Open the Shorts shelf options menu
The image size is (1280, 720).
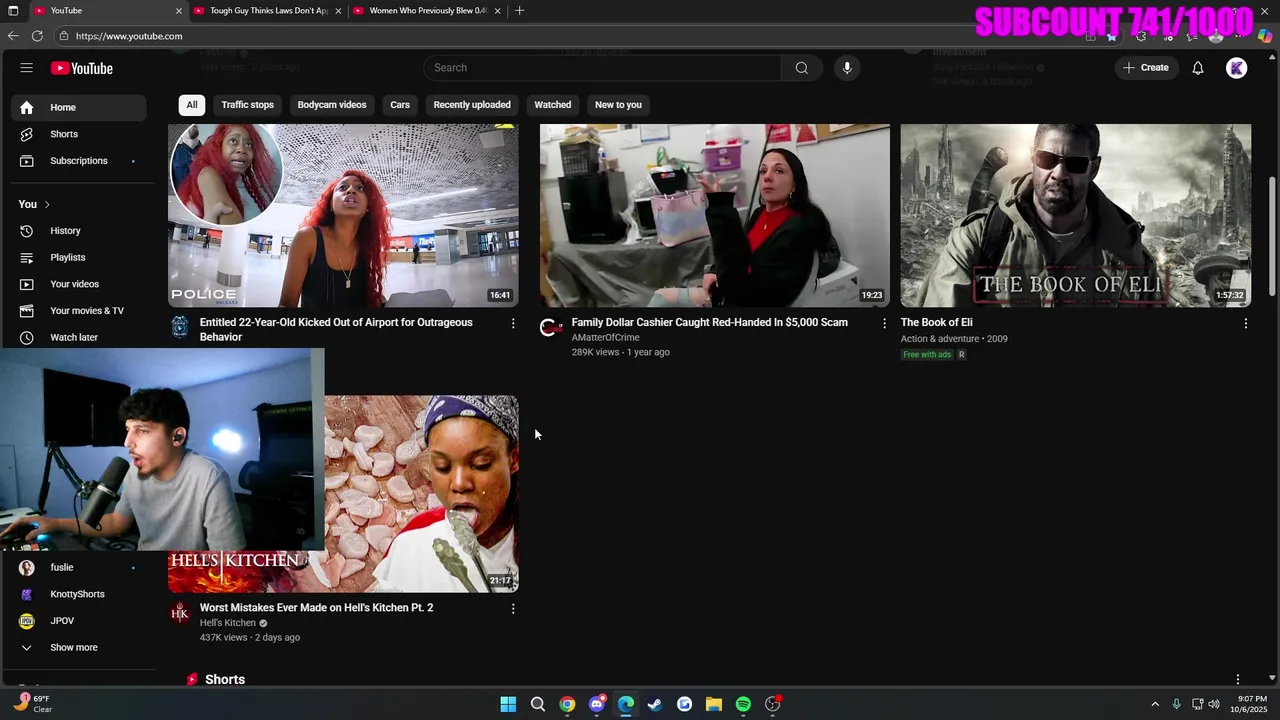(x=1237, y=680)
